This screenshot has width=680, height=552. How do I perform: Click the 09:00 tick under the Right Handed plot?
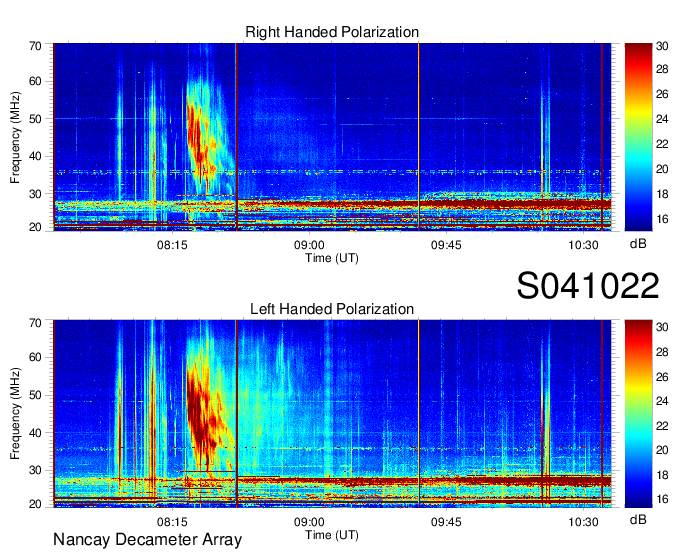coord(309,245)
